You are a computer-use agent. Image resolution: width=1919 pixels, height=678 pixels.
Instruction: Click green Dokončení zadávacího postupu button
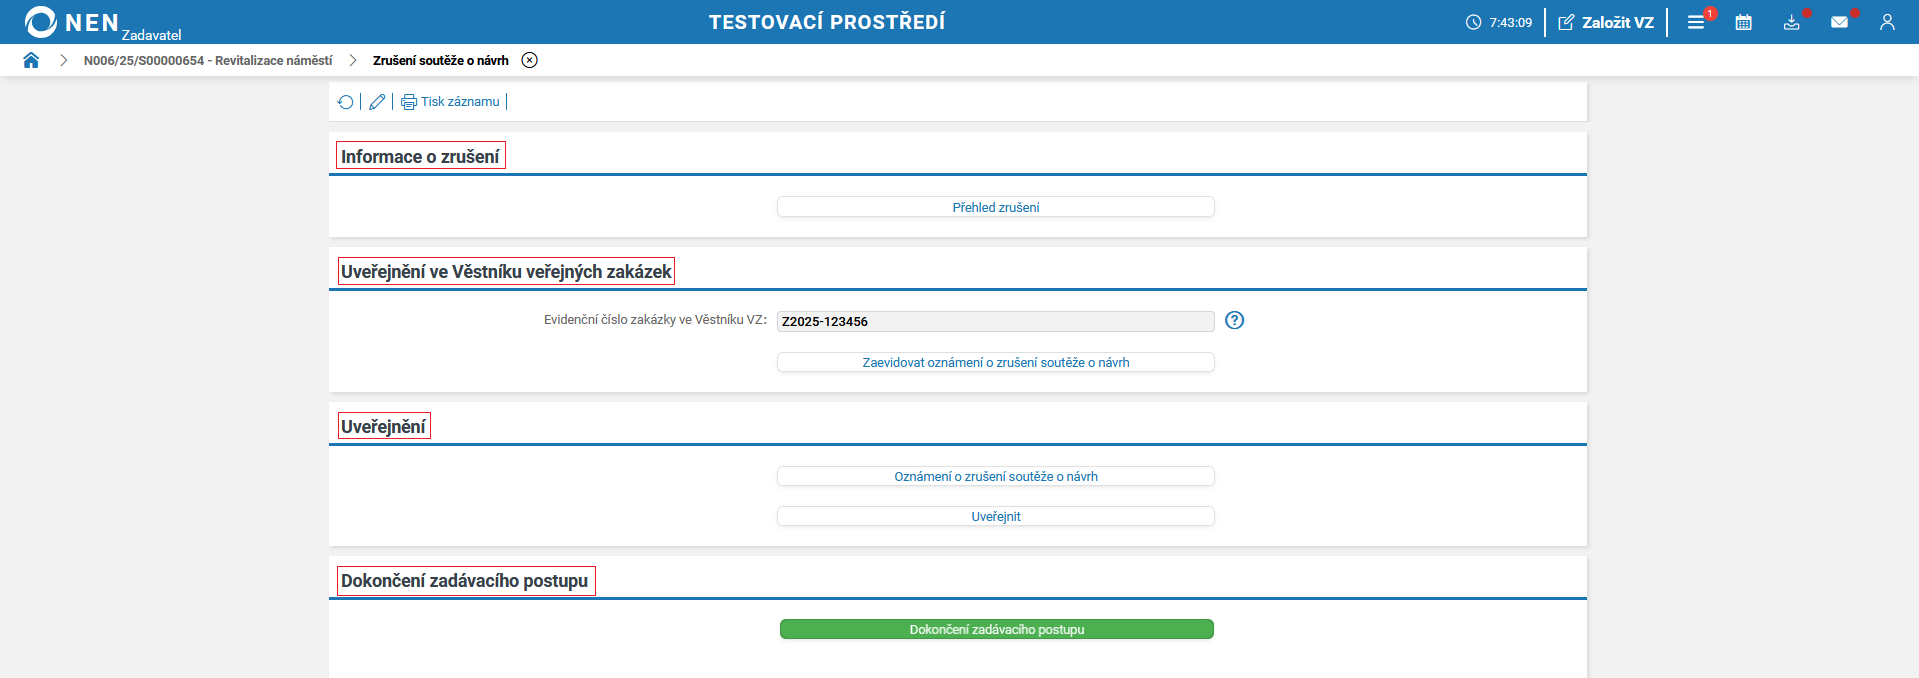coord(997,629)
